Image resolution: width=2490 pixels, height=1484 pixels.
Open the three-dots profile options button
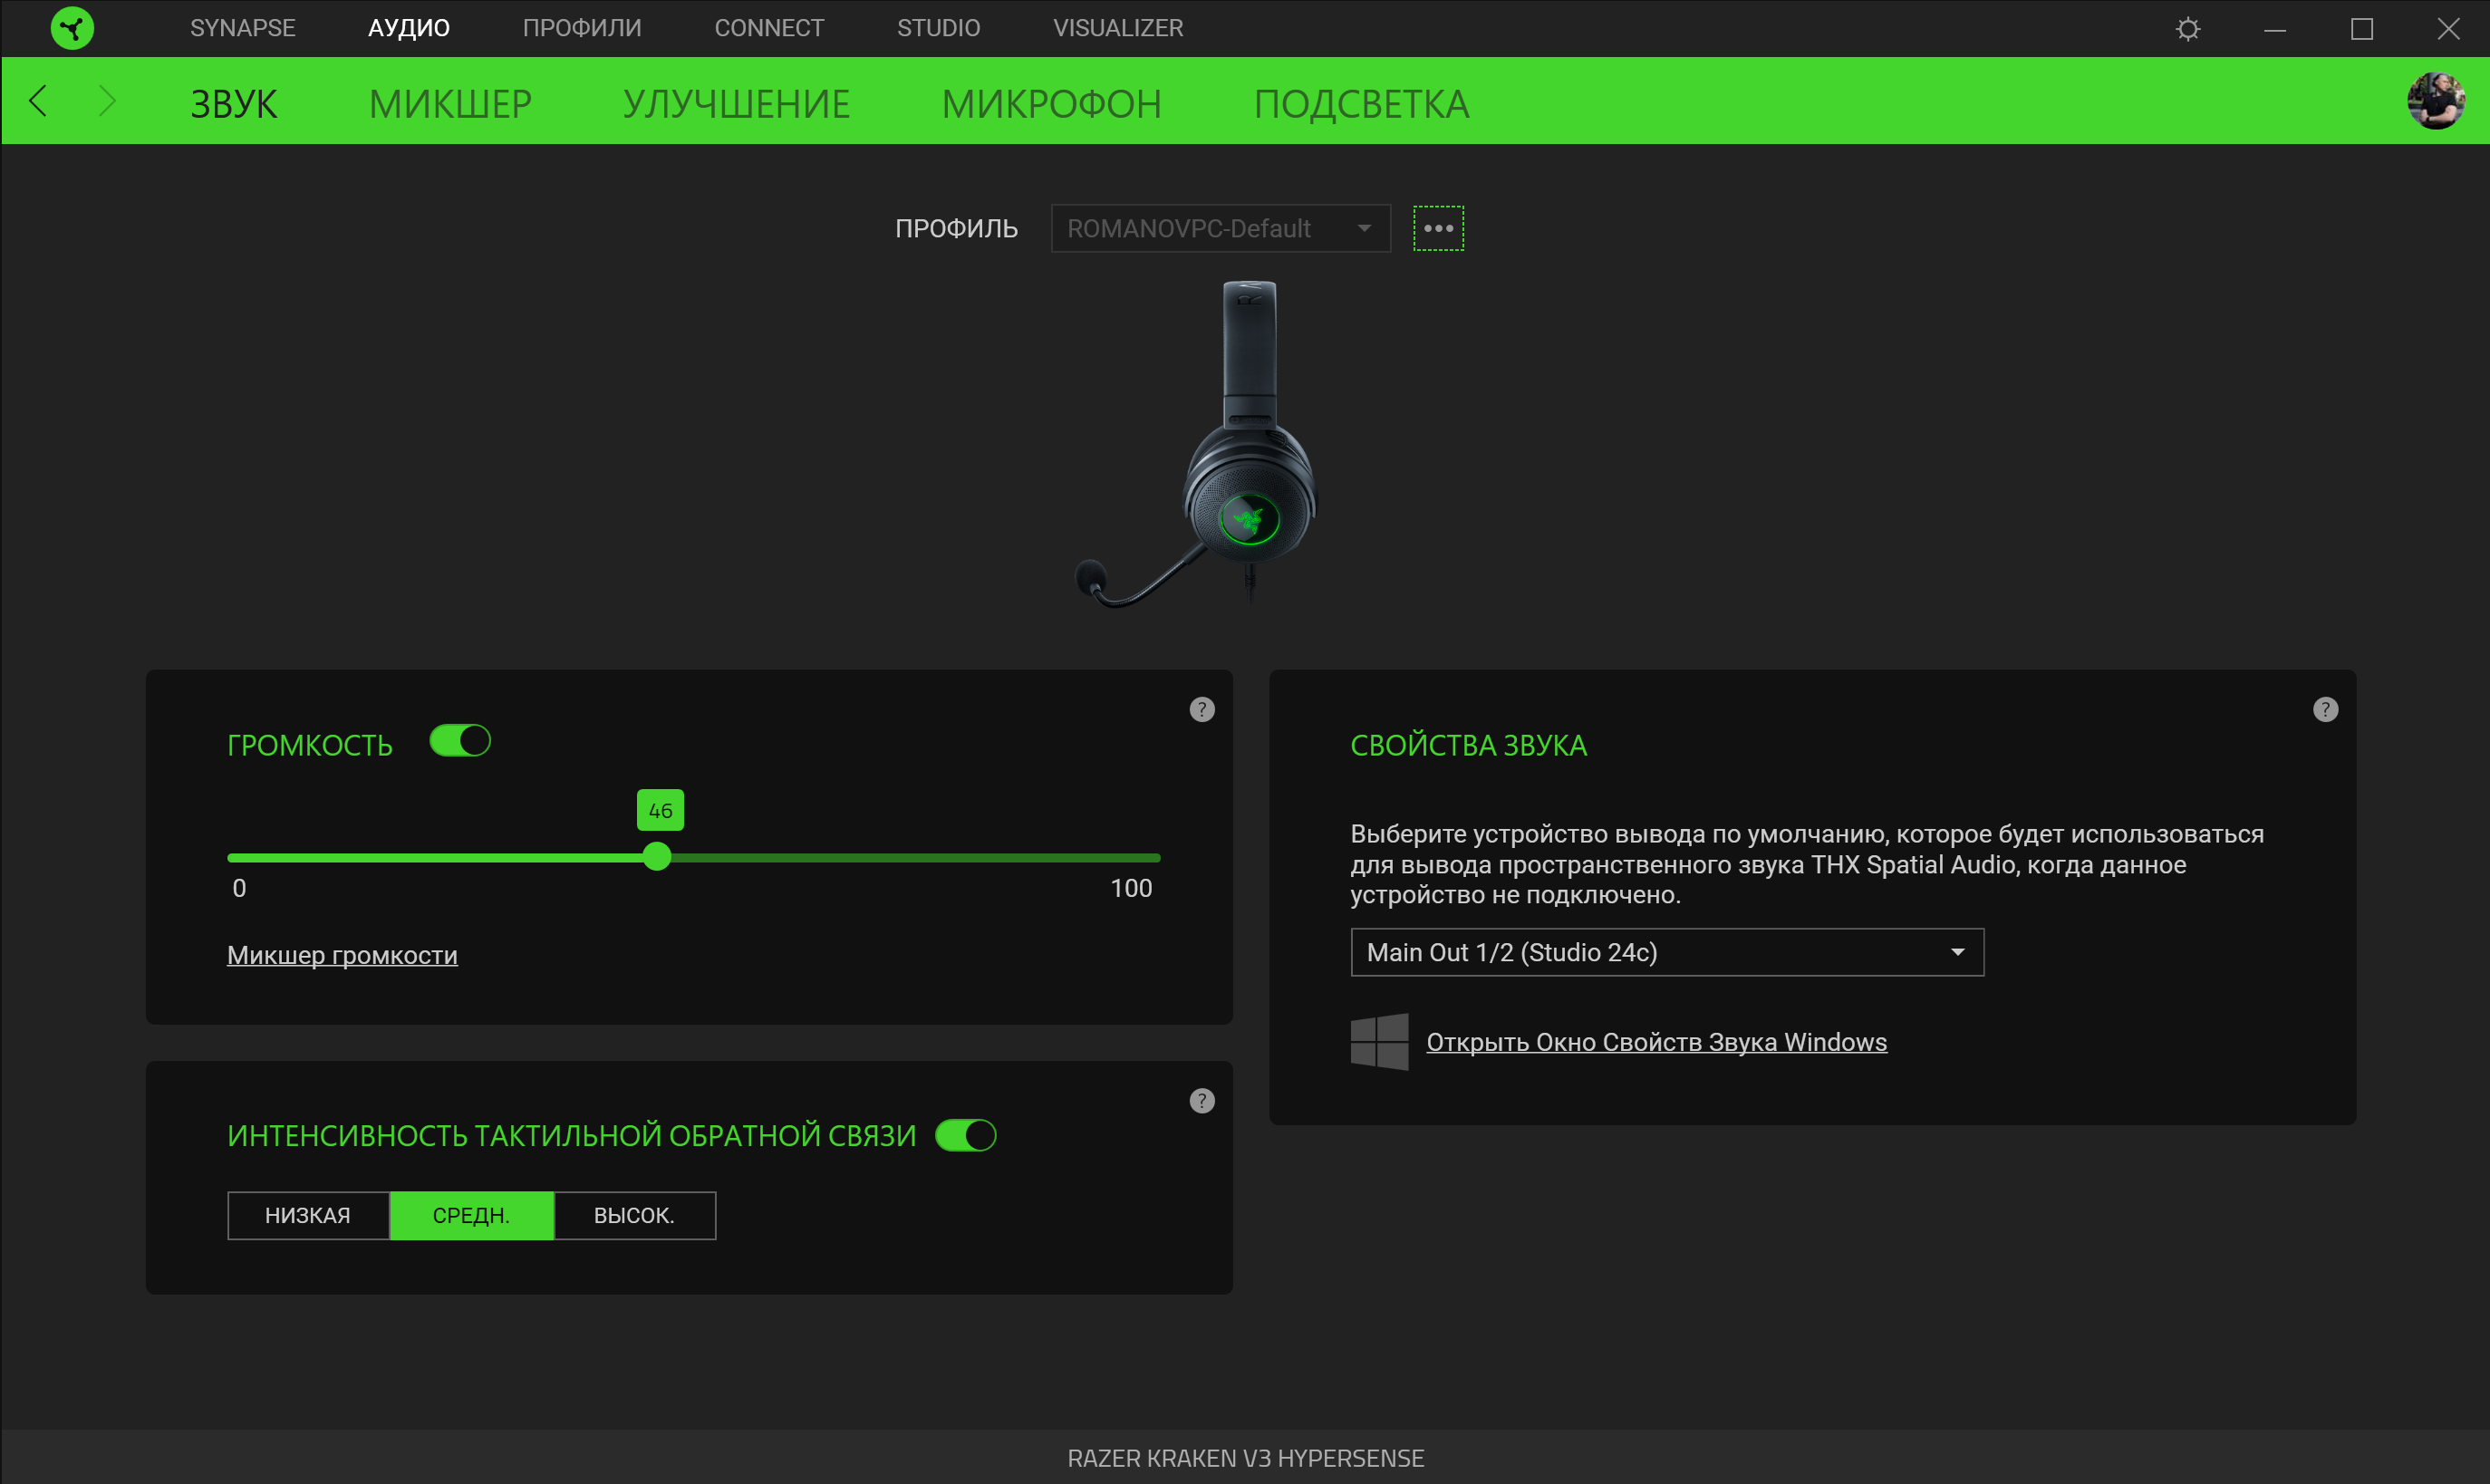coord(1438,228)
